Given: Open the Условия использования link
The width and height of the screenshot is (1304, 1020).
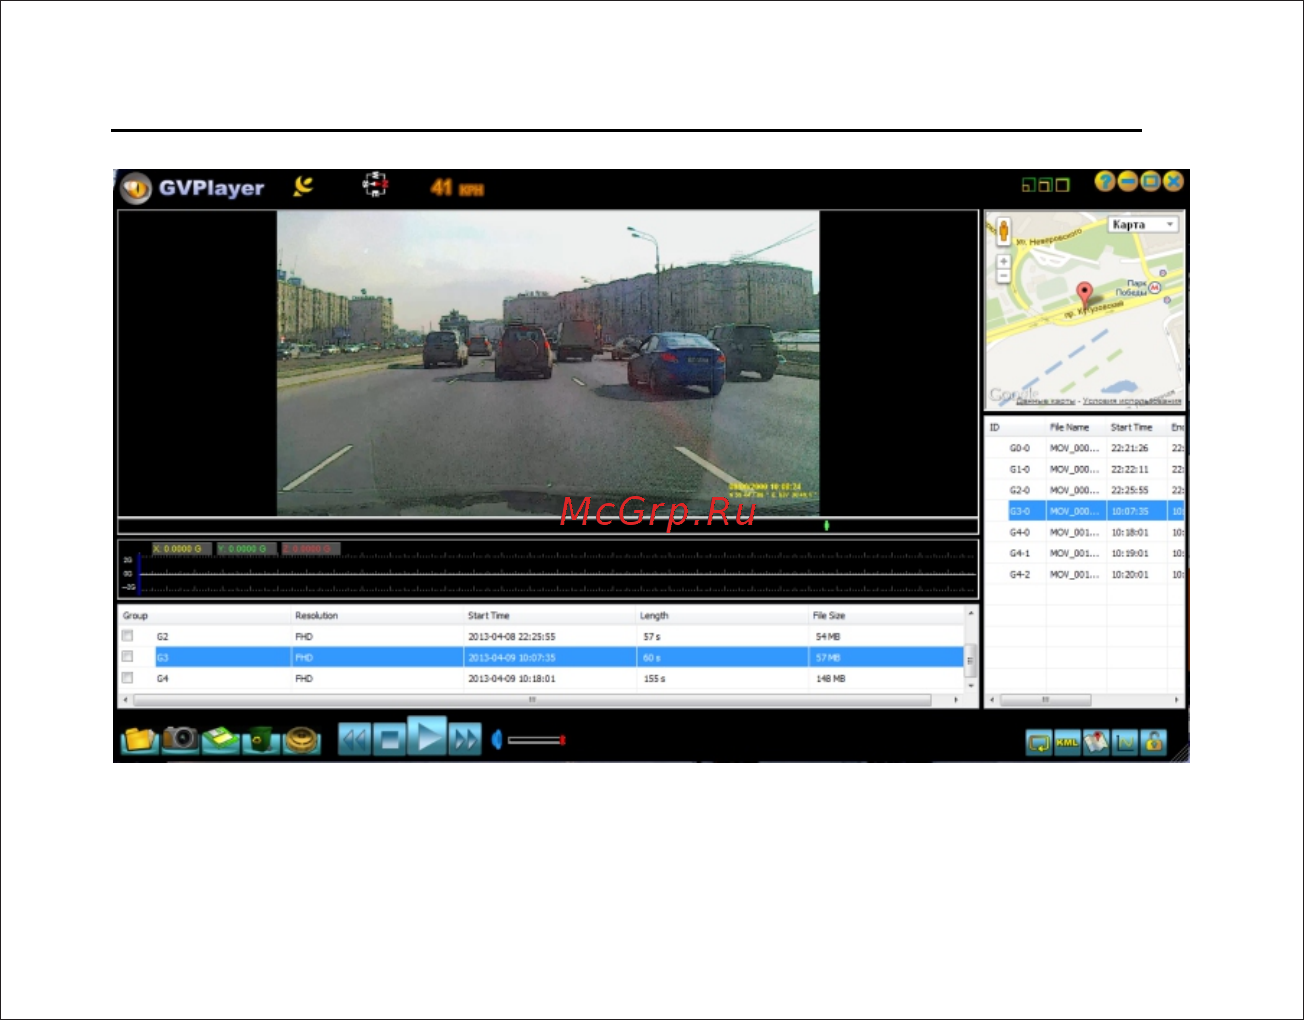Looking at the screenshot, I should coord(1131,401).
